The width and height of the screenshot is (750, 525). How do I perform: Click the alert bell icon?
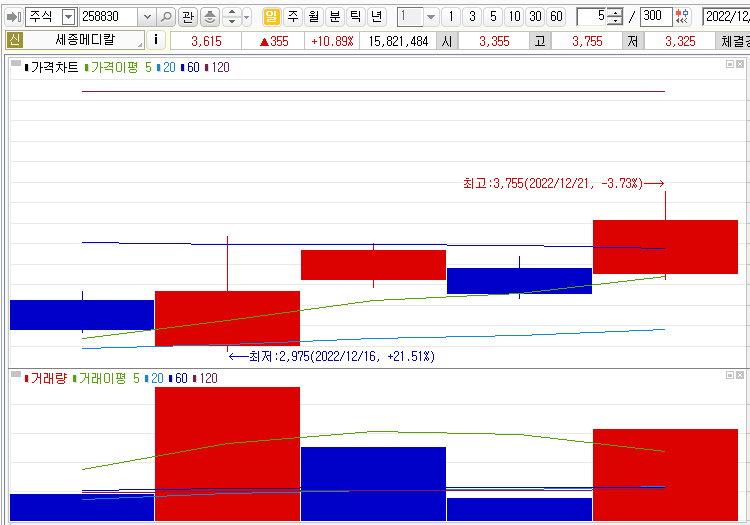coord(210,17)
